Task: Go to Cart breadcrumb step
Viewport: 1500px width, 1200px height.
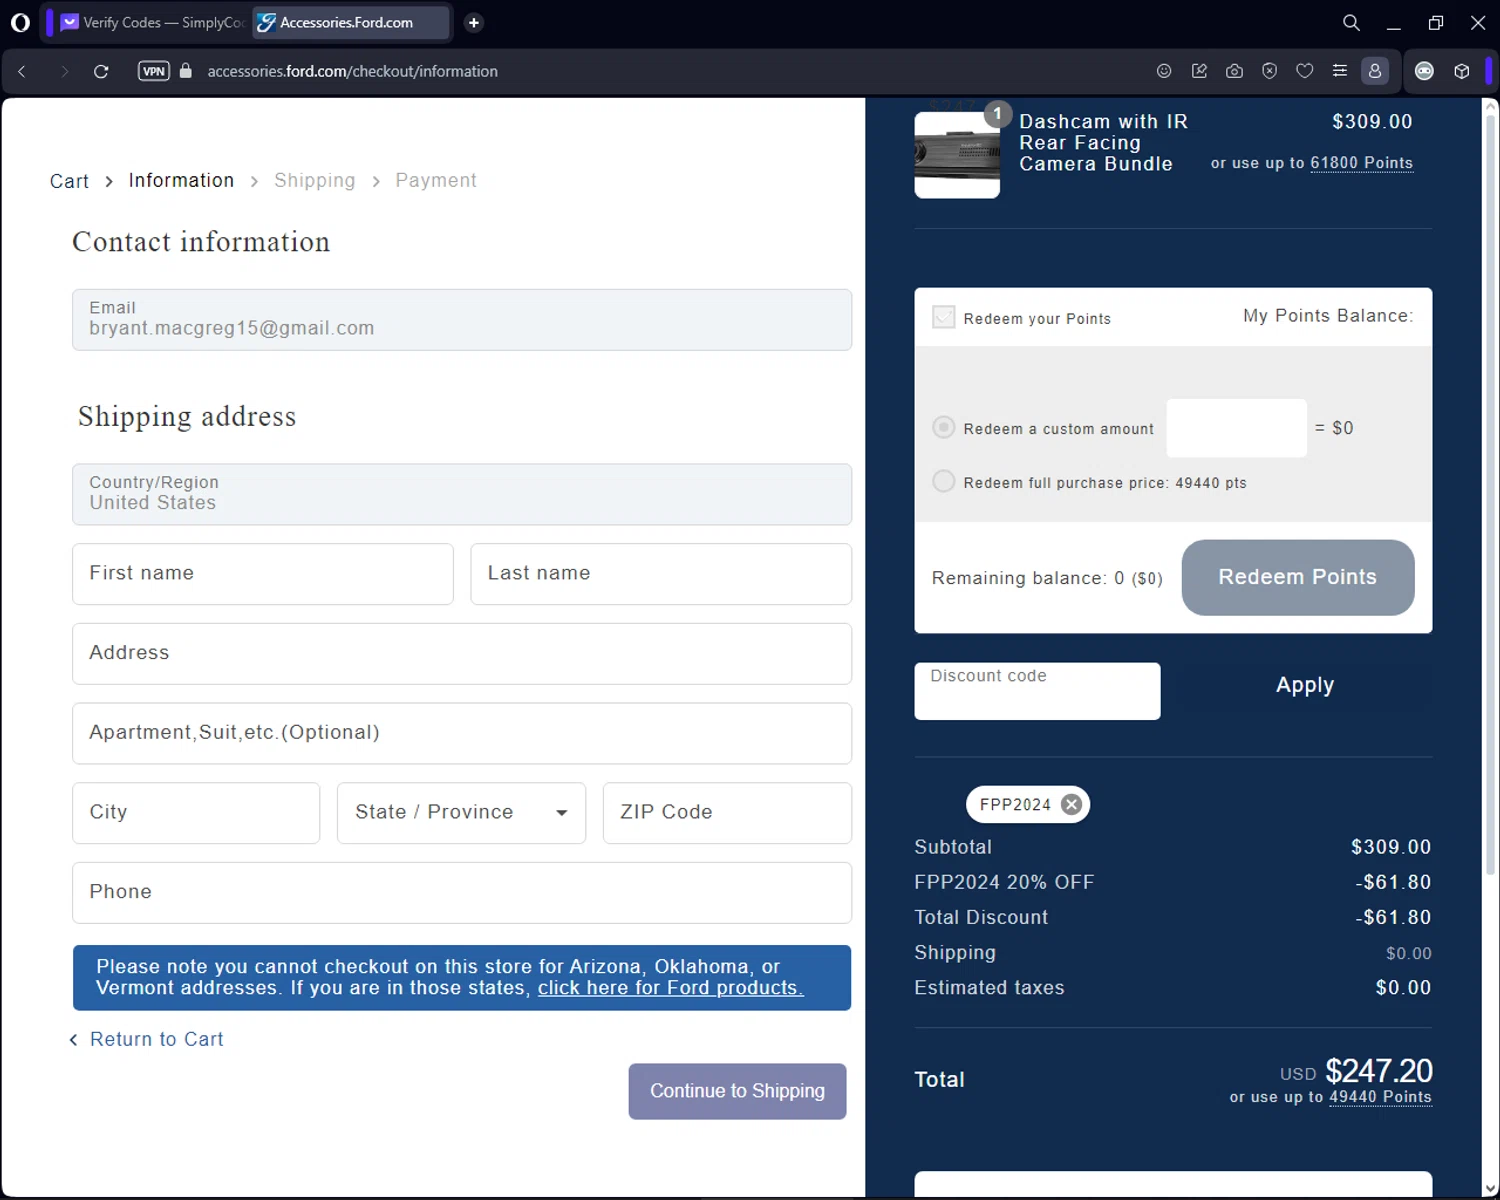Action: coord(69,181)
